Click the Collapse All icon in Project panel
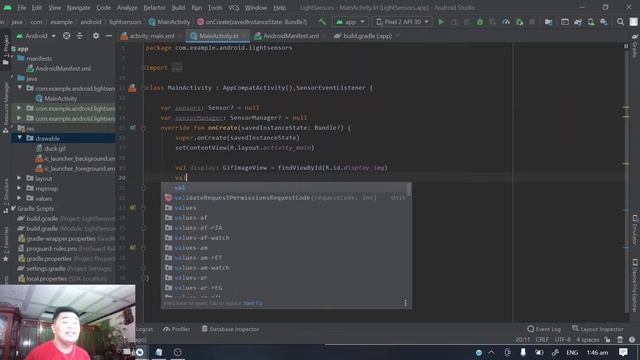The height and width of the screenshot is (360, 640). (x=80, y=36)
